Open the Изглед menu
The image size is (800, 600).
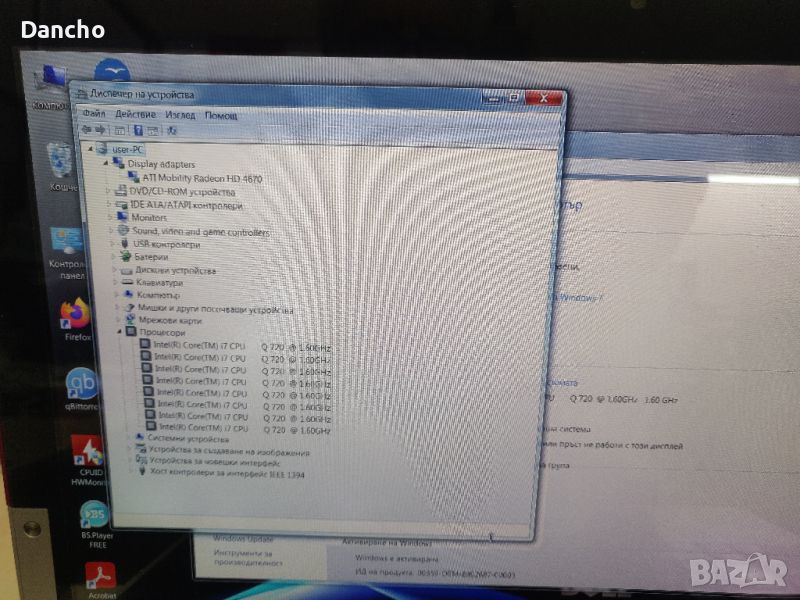pos(180,115)
